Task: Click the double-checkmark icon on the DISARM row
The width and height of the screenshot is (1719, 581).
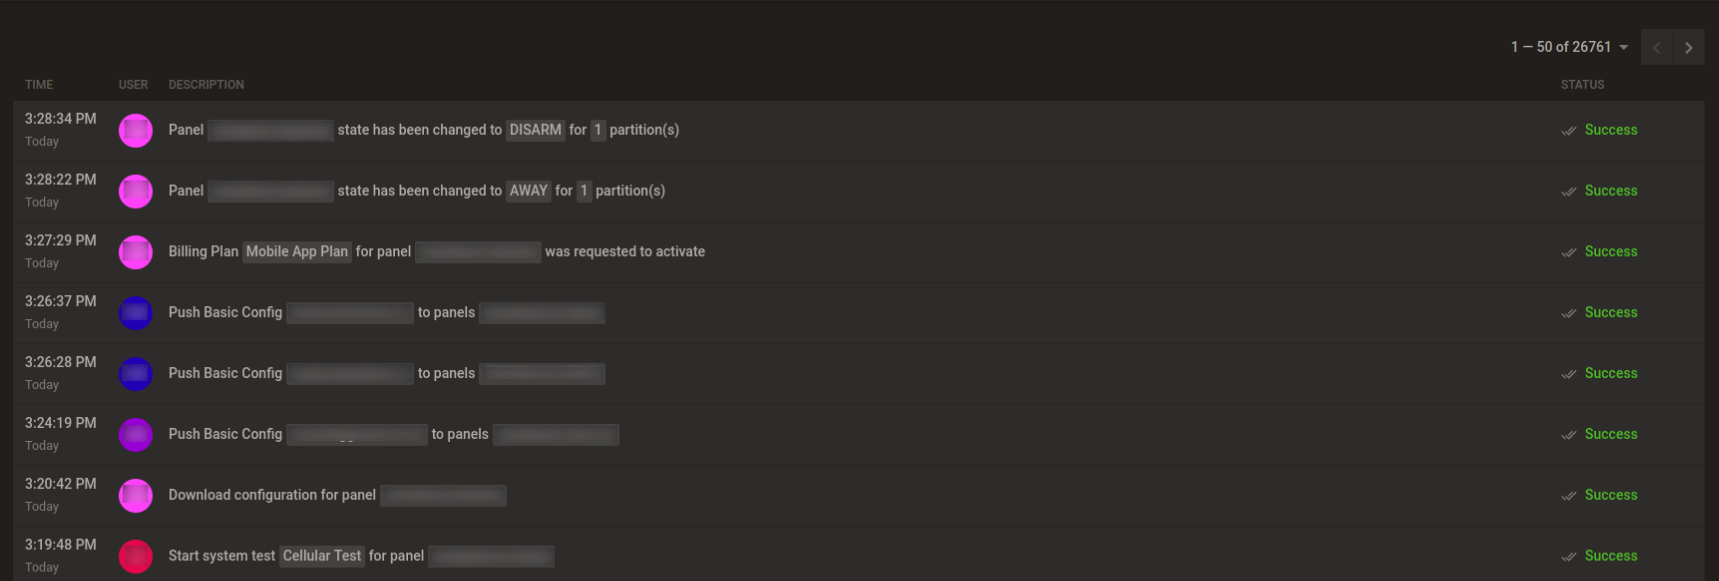Action: pyautogui.click(x=1568, y=130)
